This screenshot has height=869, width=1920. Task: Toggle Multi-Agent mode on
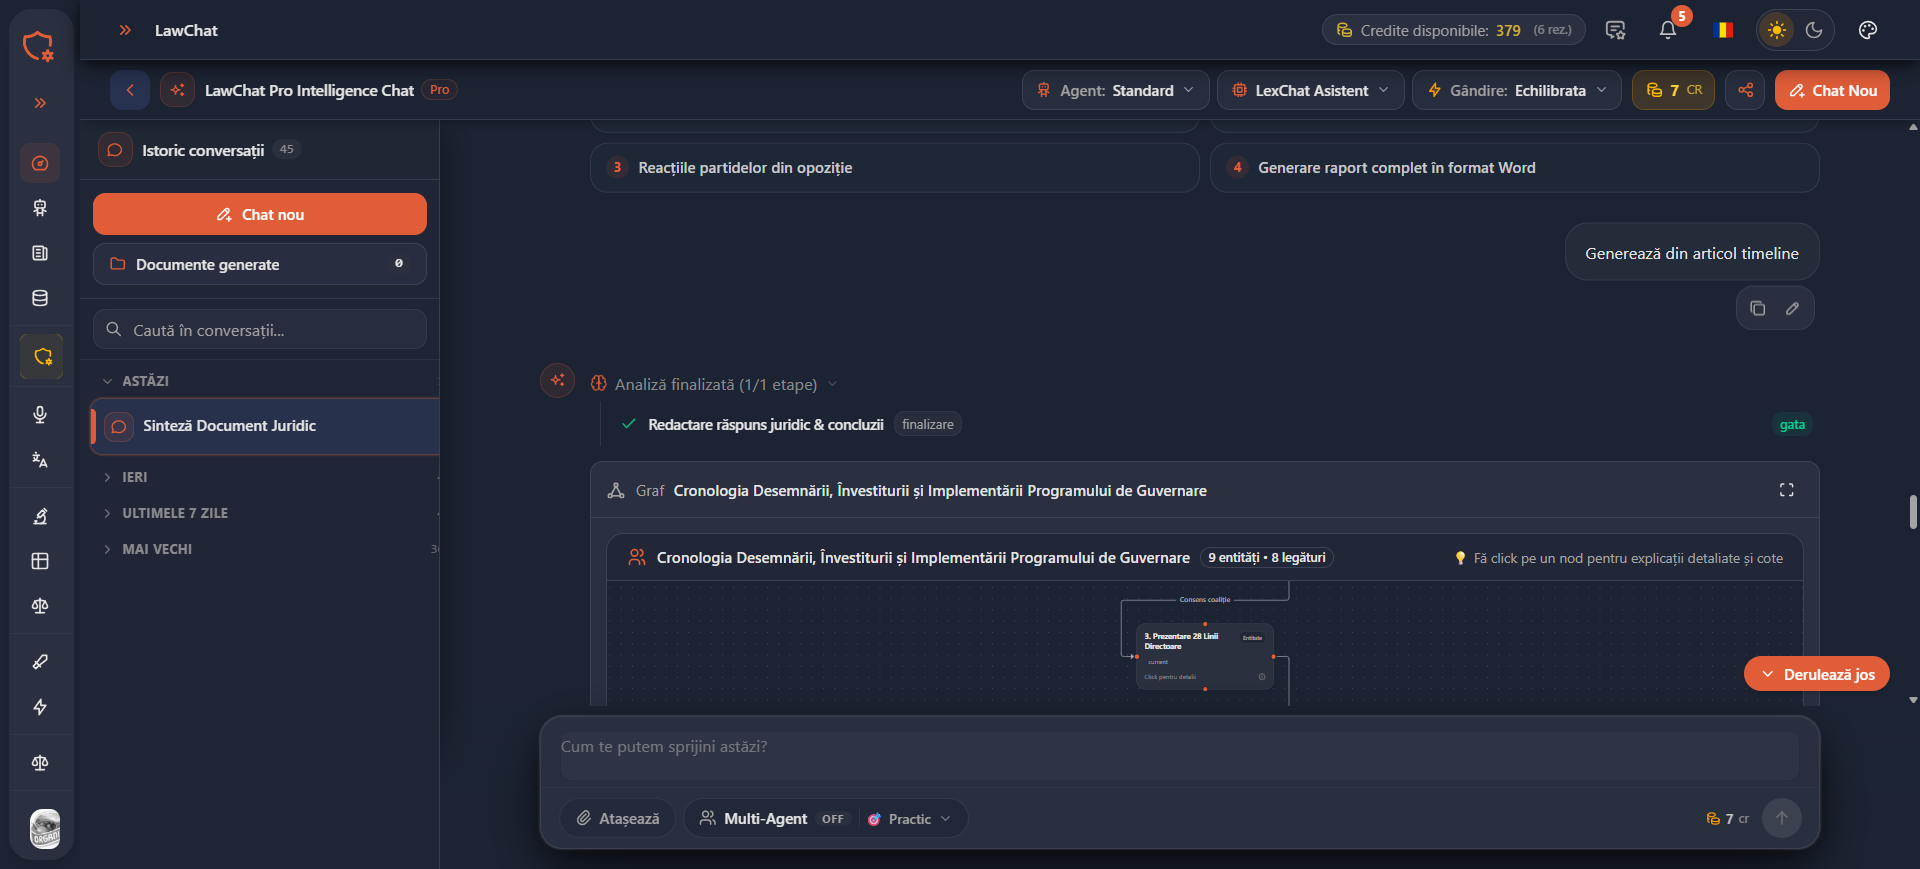pos(773,818)
